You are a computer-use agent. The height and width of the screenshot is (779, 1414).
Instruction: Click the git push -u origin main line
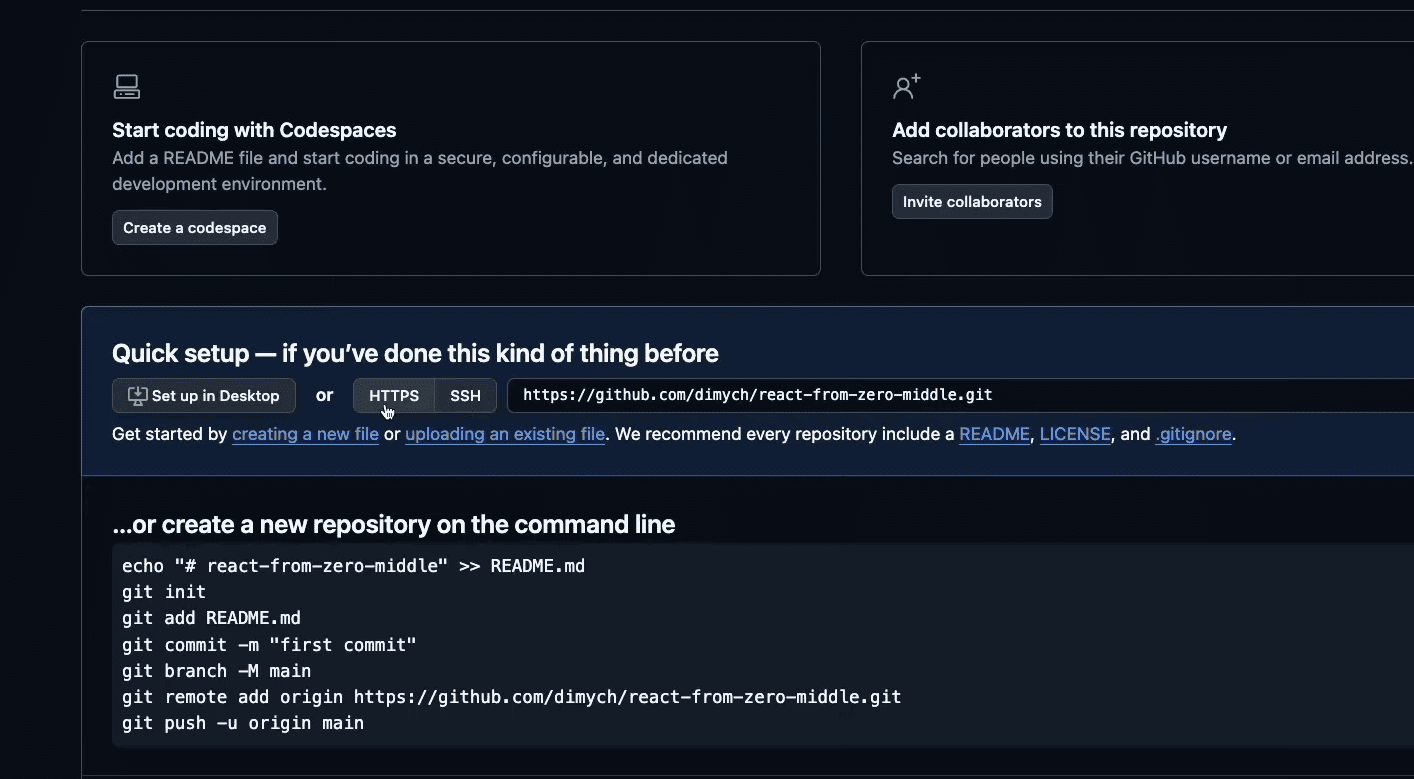click(x=243, y=723)
